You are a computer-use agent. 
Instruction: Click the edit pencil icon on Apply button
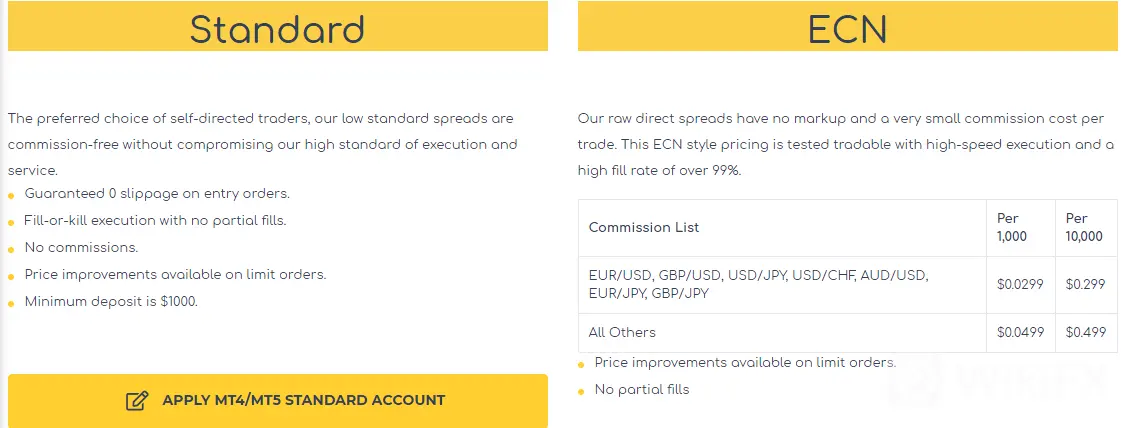click(x=137, y=400)
